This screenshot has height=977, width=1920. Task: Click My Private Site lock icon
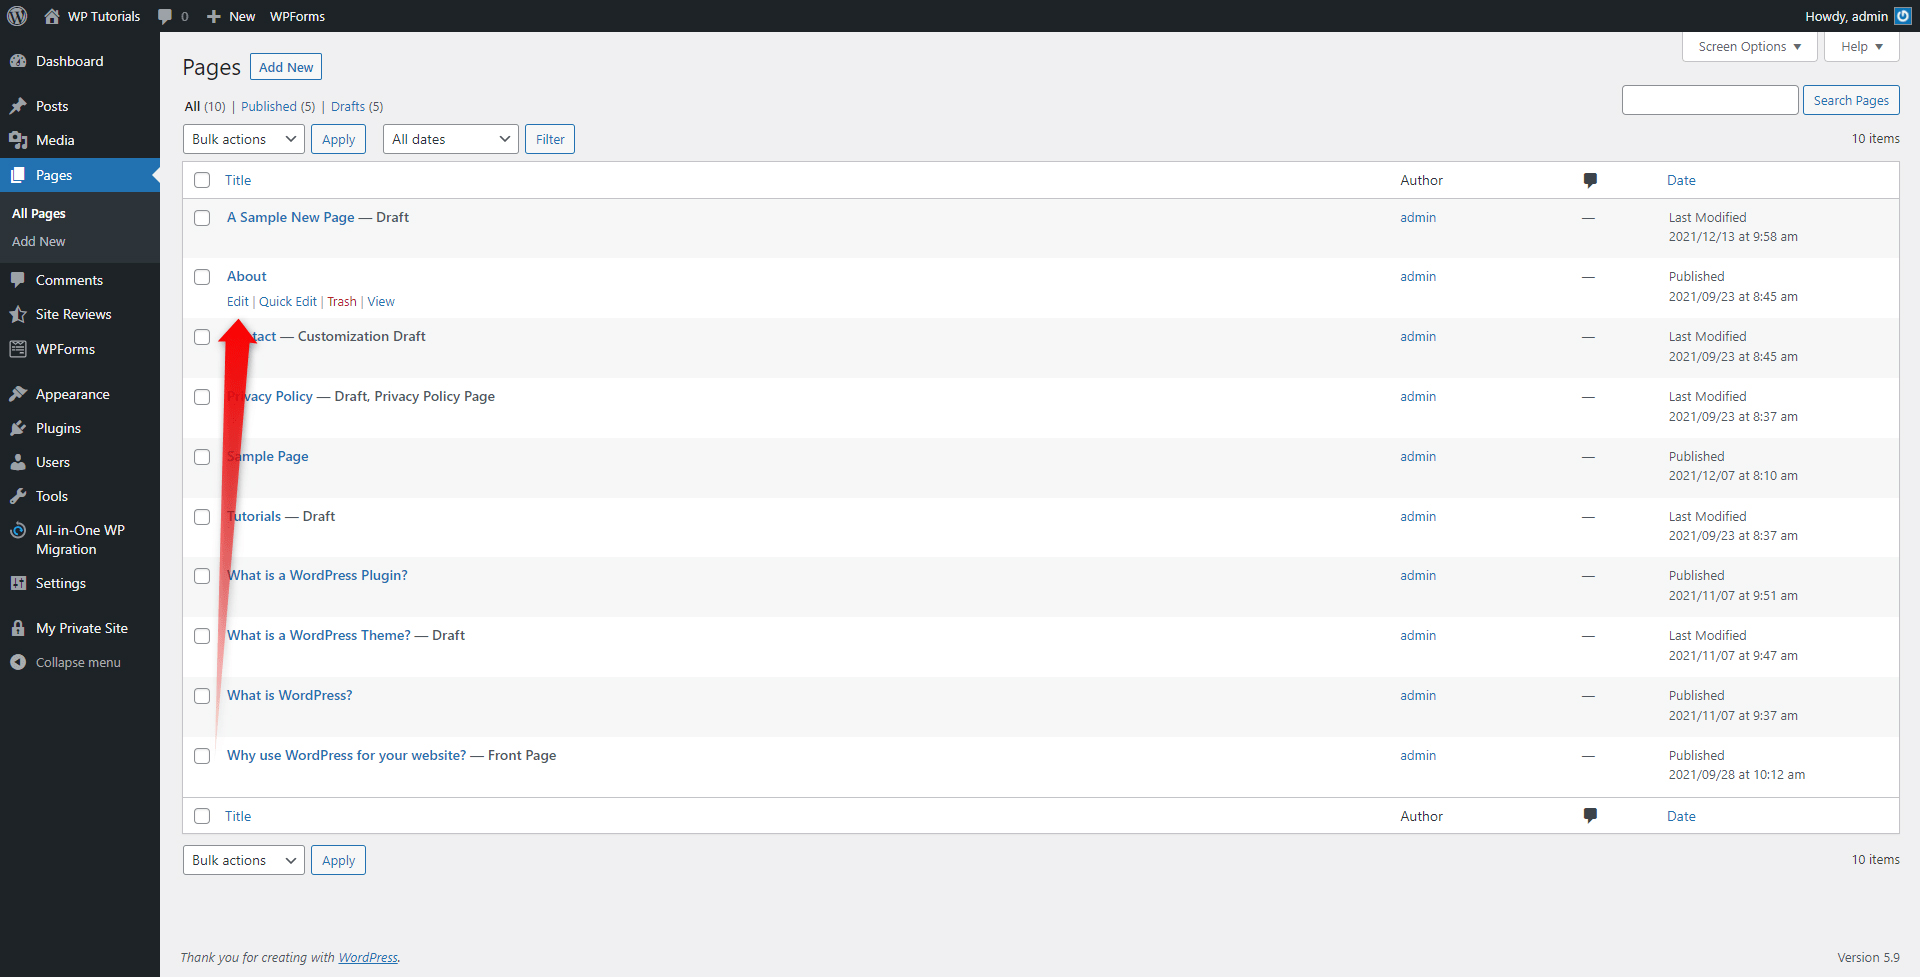18,628
